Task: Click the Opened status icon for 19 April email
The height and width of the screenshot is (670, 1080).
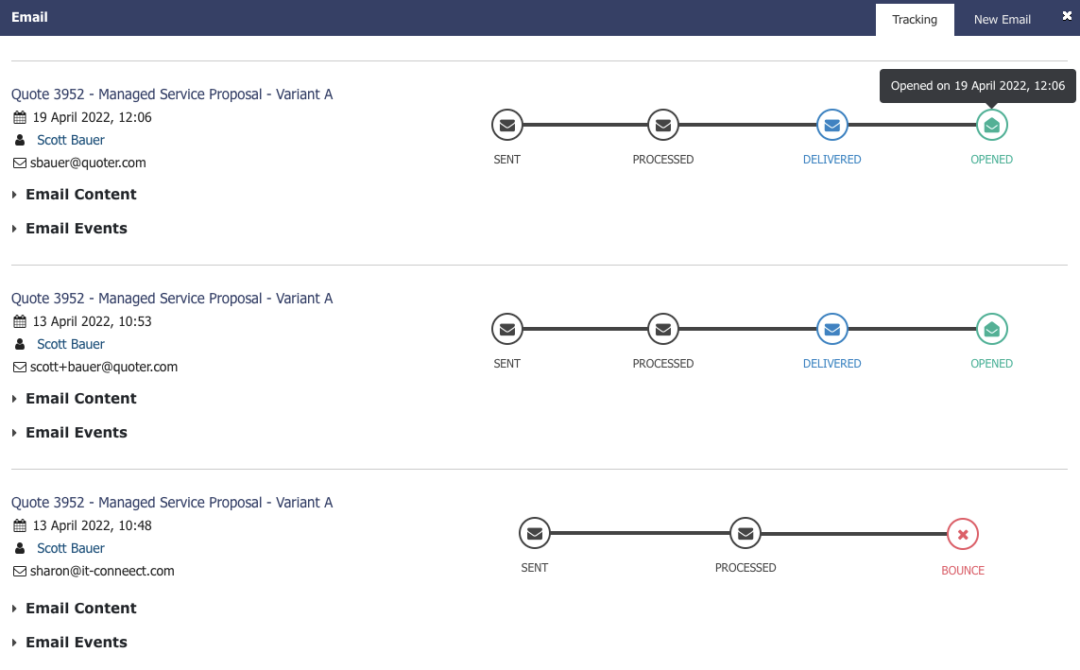Action: (991, 125)
